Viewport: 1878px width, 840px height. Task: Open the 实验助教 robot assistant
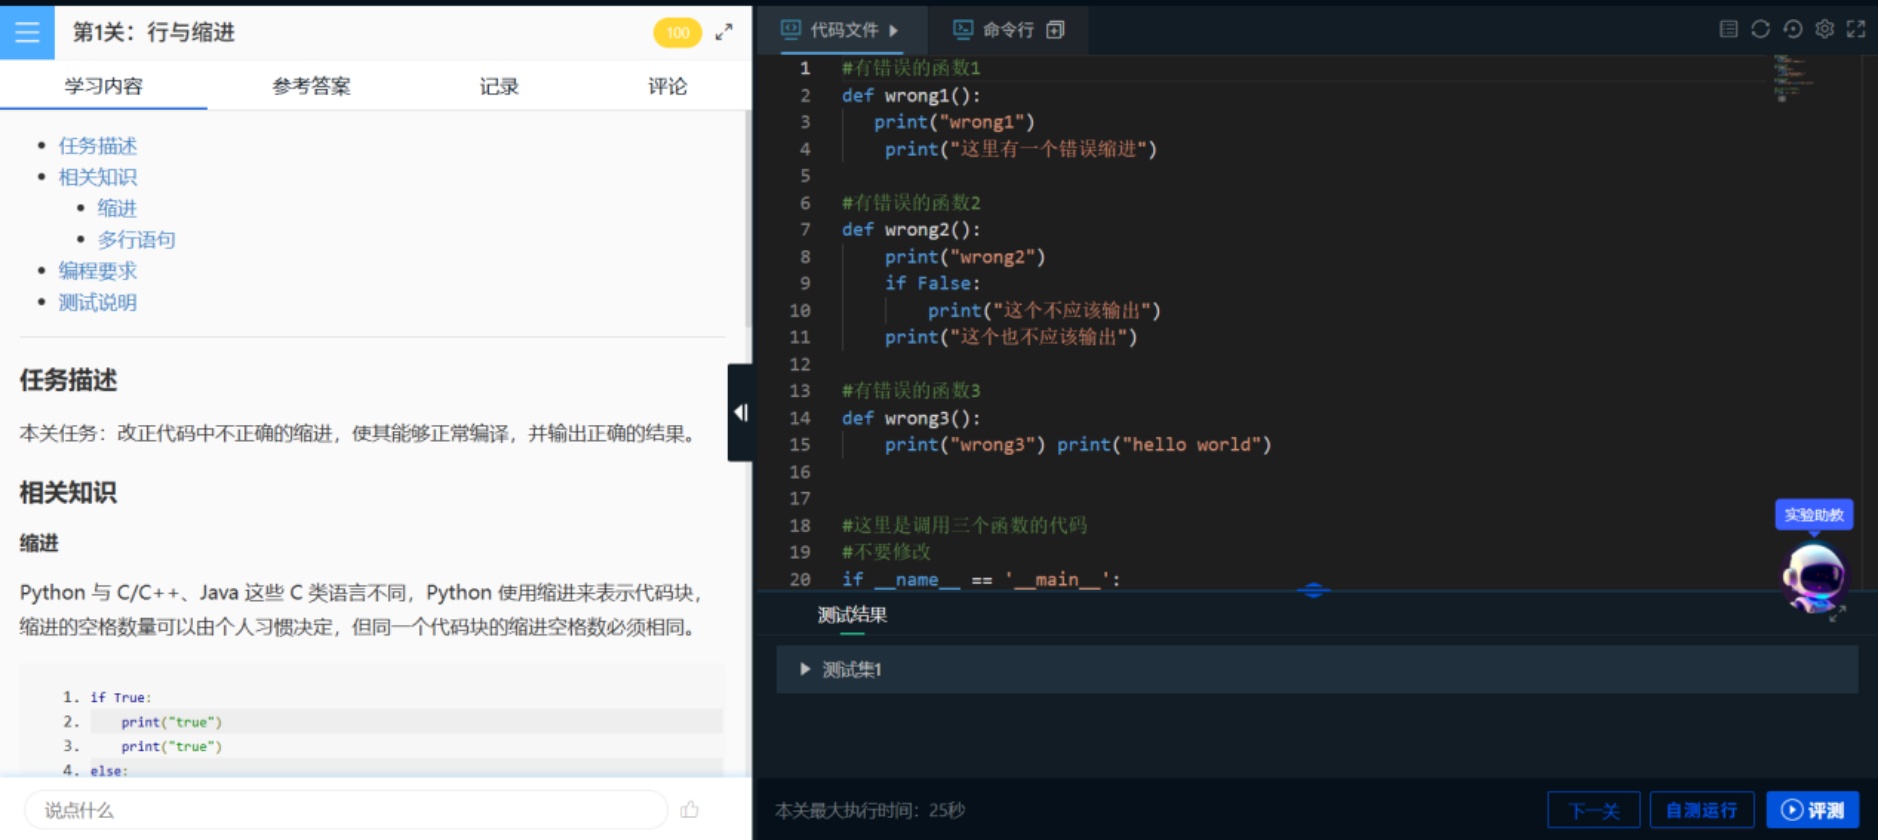[x=1813, y=576]
